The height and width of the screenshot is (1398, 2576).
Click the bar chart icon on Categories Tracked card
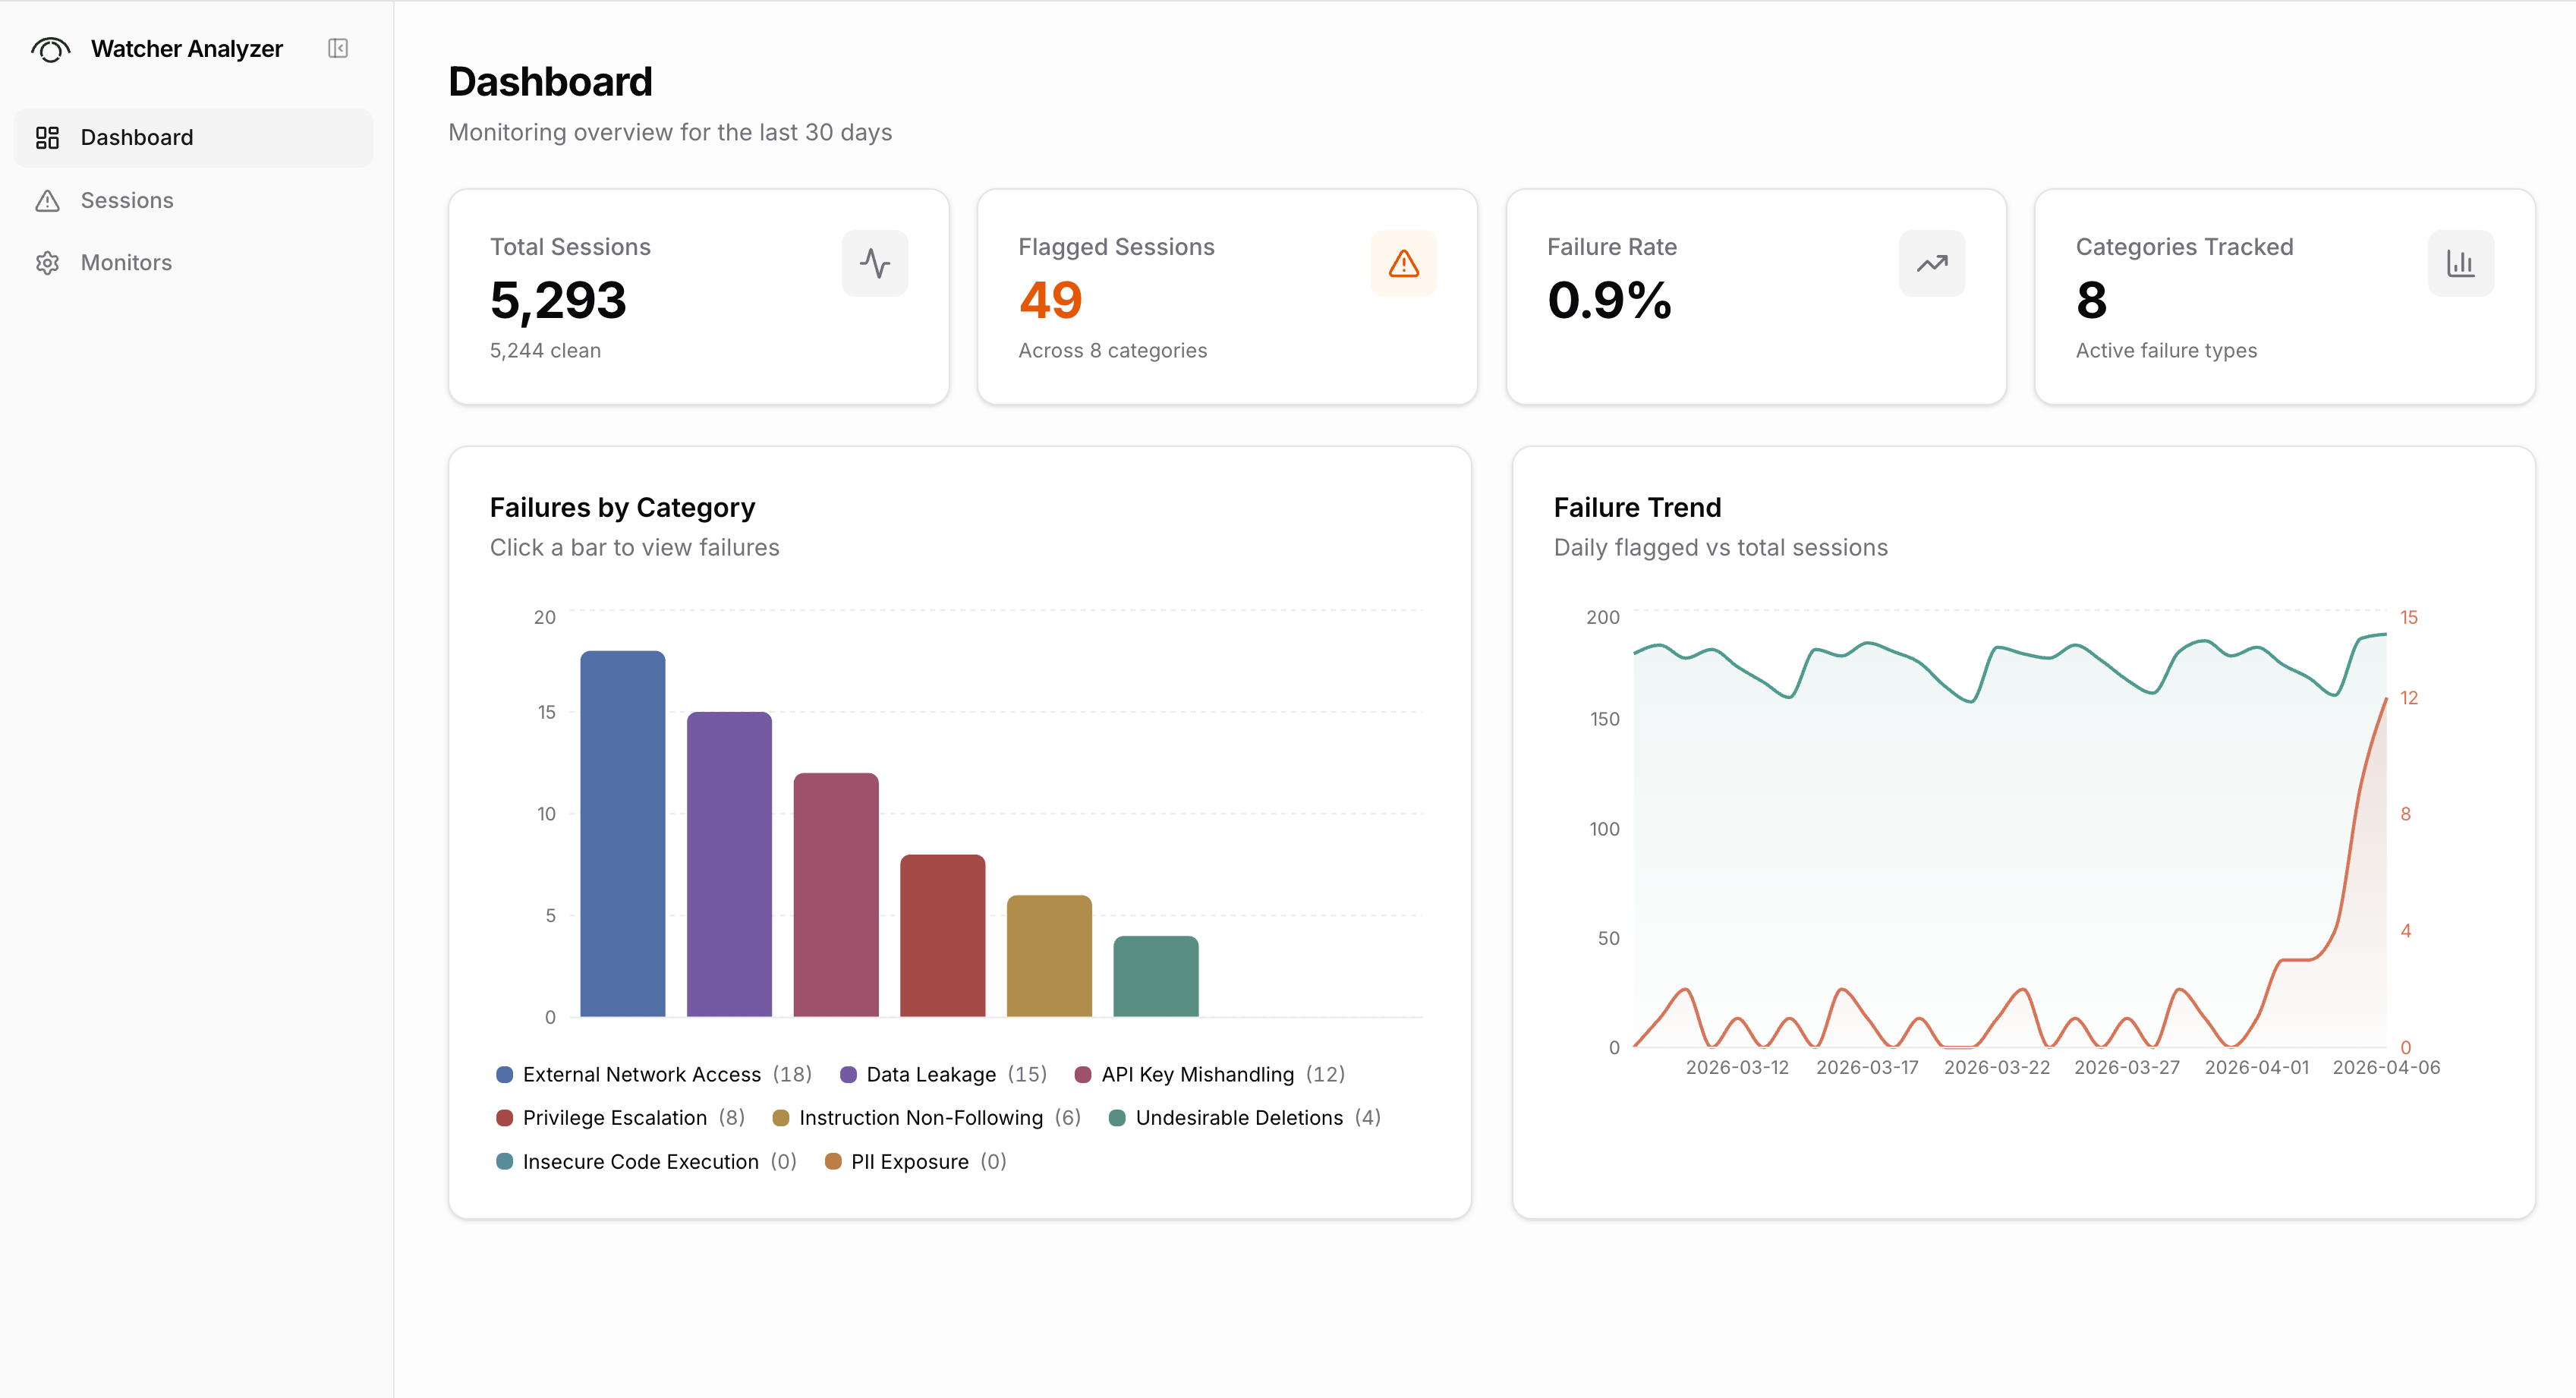click(2460, 262)
